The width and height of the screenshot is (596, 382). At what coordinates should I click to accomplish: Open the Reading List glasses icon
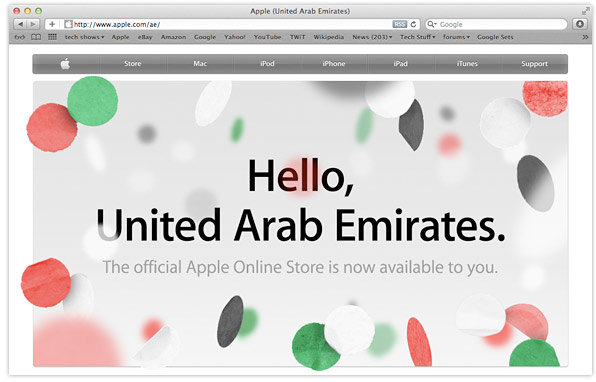(19, 37)
